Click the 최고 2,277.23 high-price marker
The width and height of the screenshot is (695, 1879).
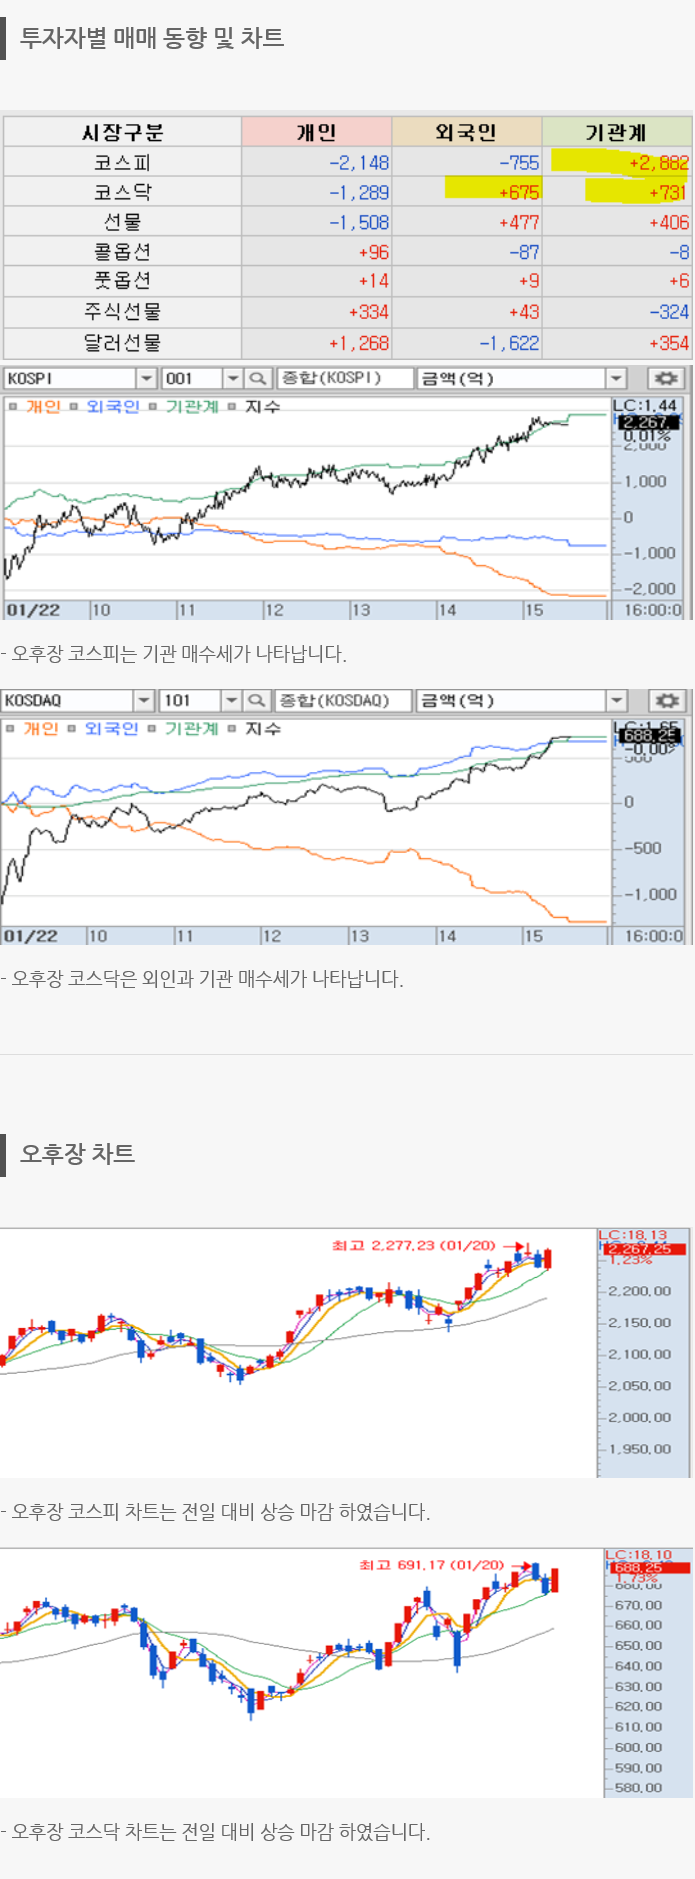(413, 1245)
